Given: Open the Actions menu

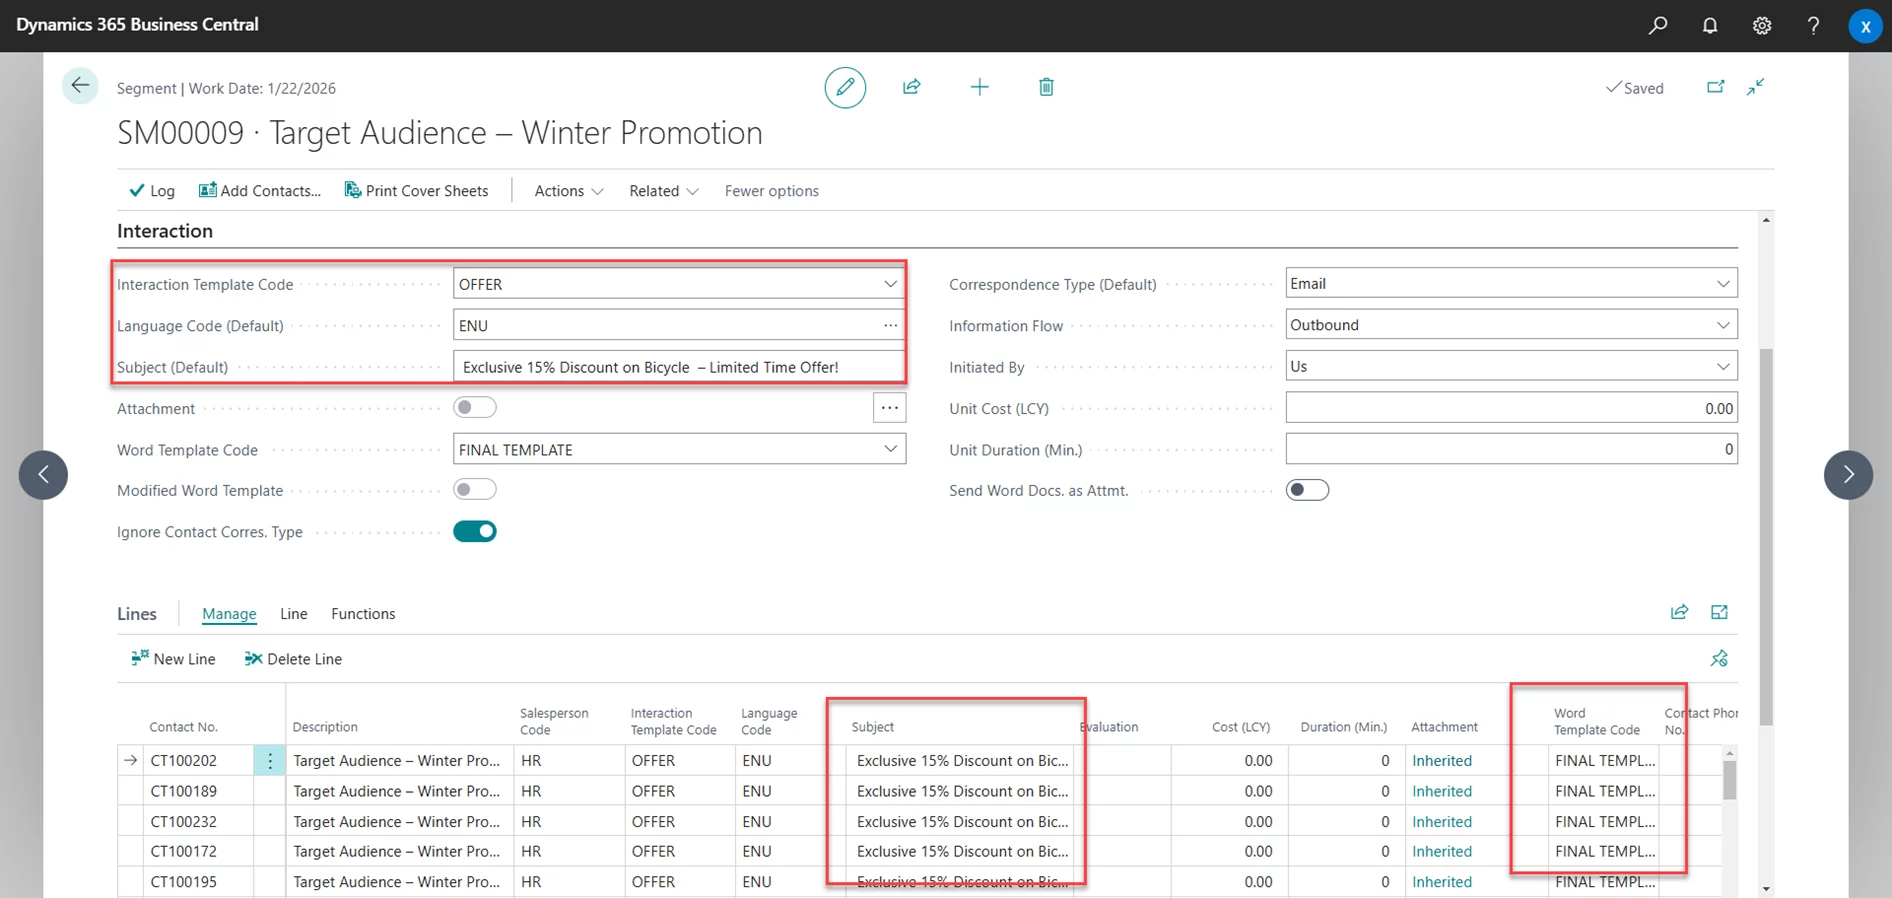Looking at the screenshot, I should pos(568,191).
